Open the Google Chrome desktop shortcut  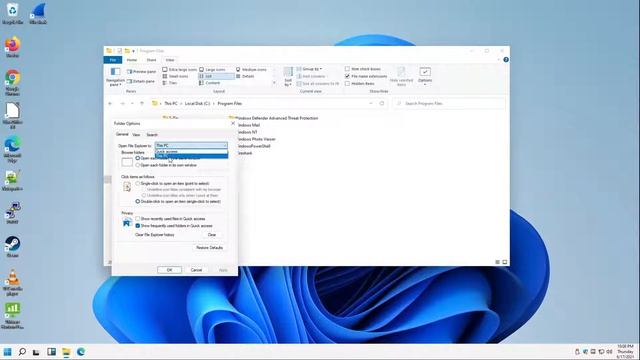point(12,82)
